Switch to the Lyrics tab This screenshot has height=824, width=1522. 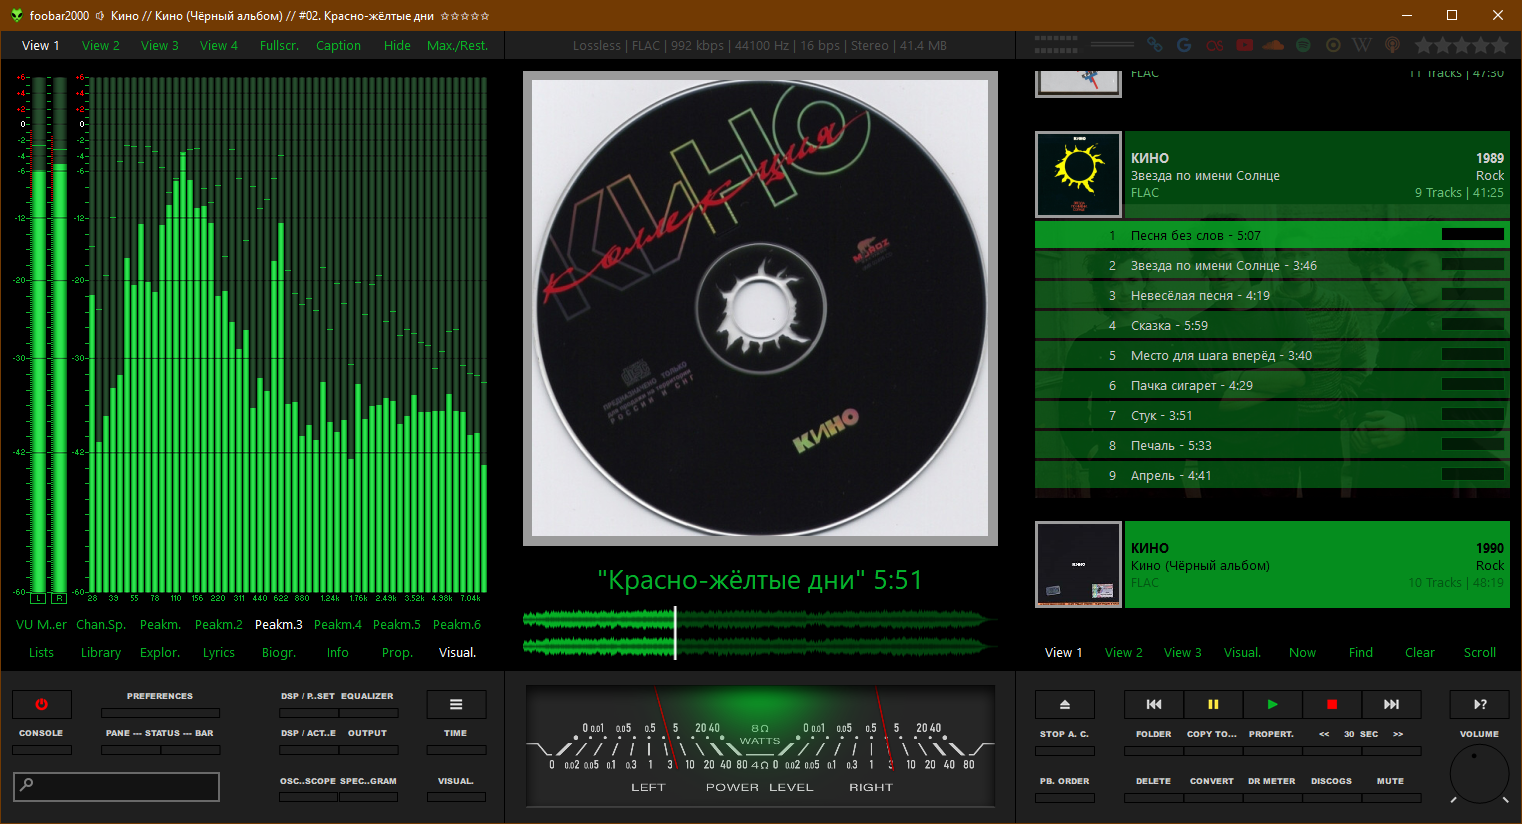[x=218, y=653]
